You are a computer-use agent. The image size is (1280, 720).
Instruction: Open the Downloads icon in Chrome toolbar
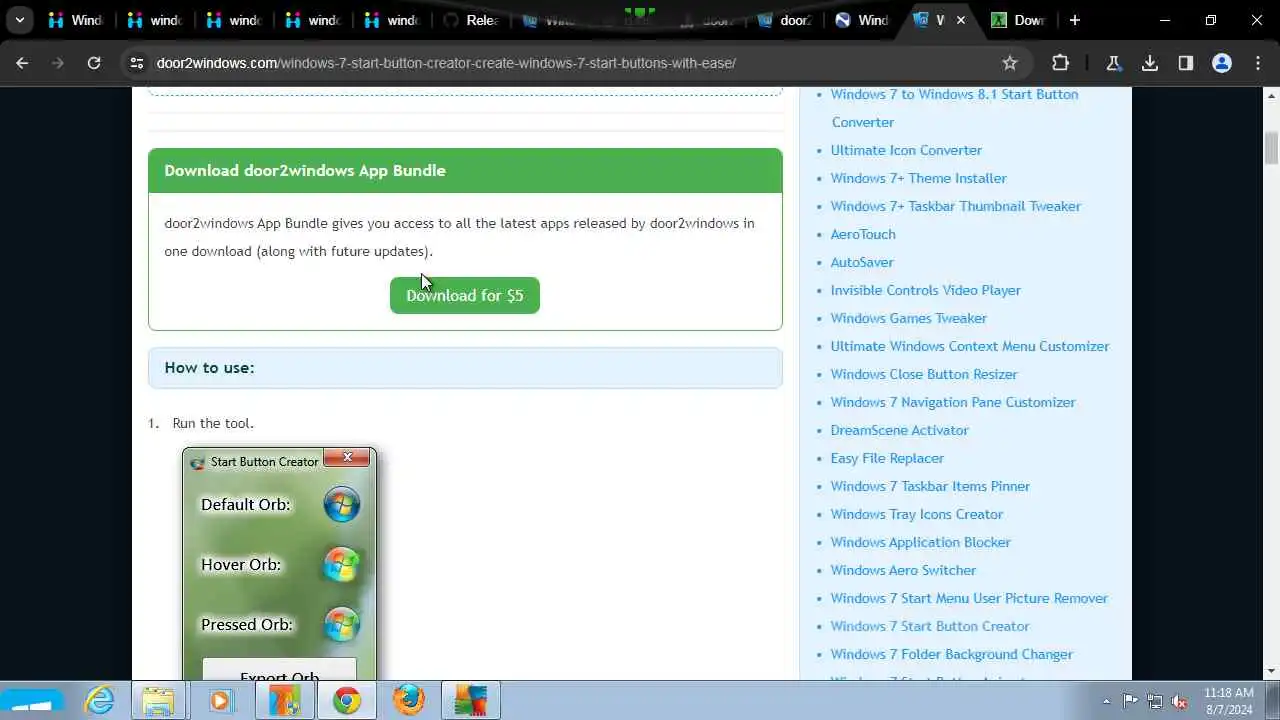click(1150, 63)
